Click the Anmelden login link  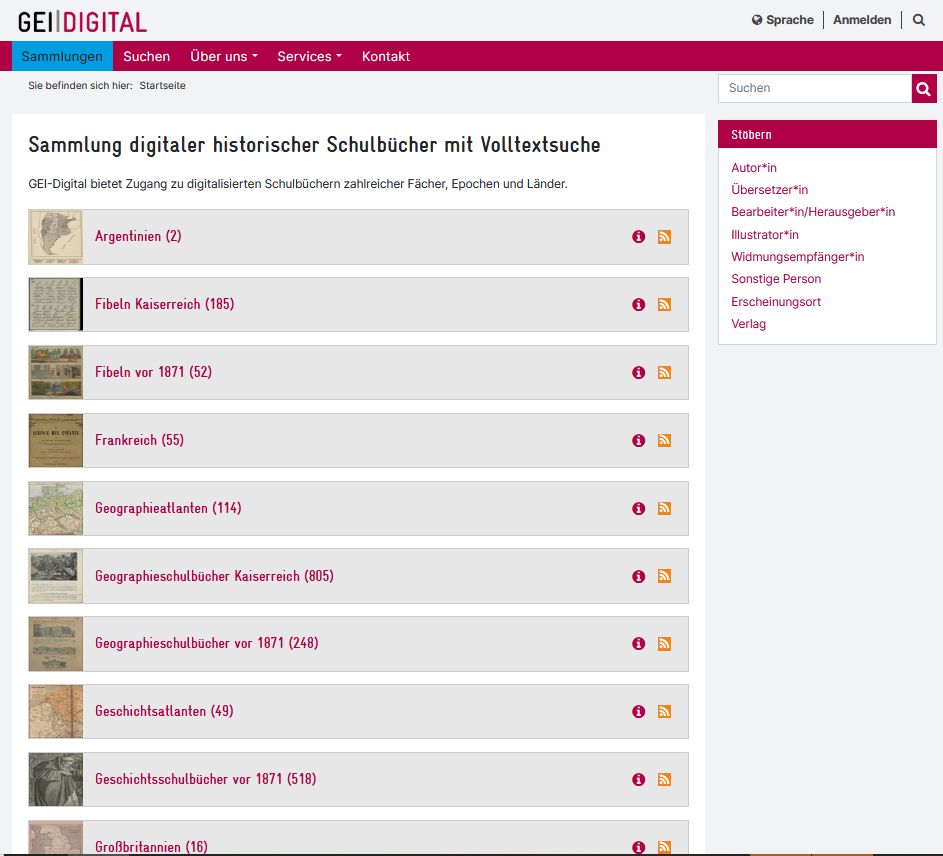pyautogui.click(x=862, y=20)
